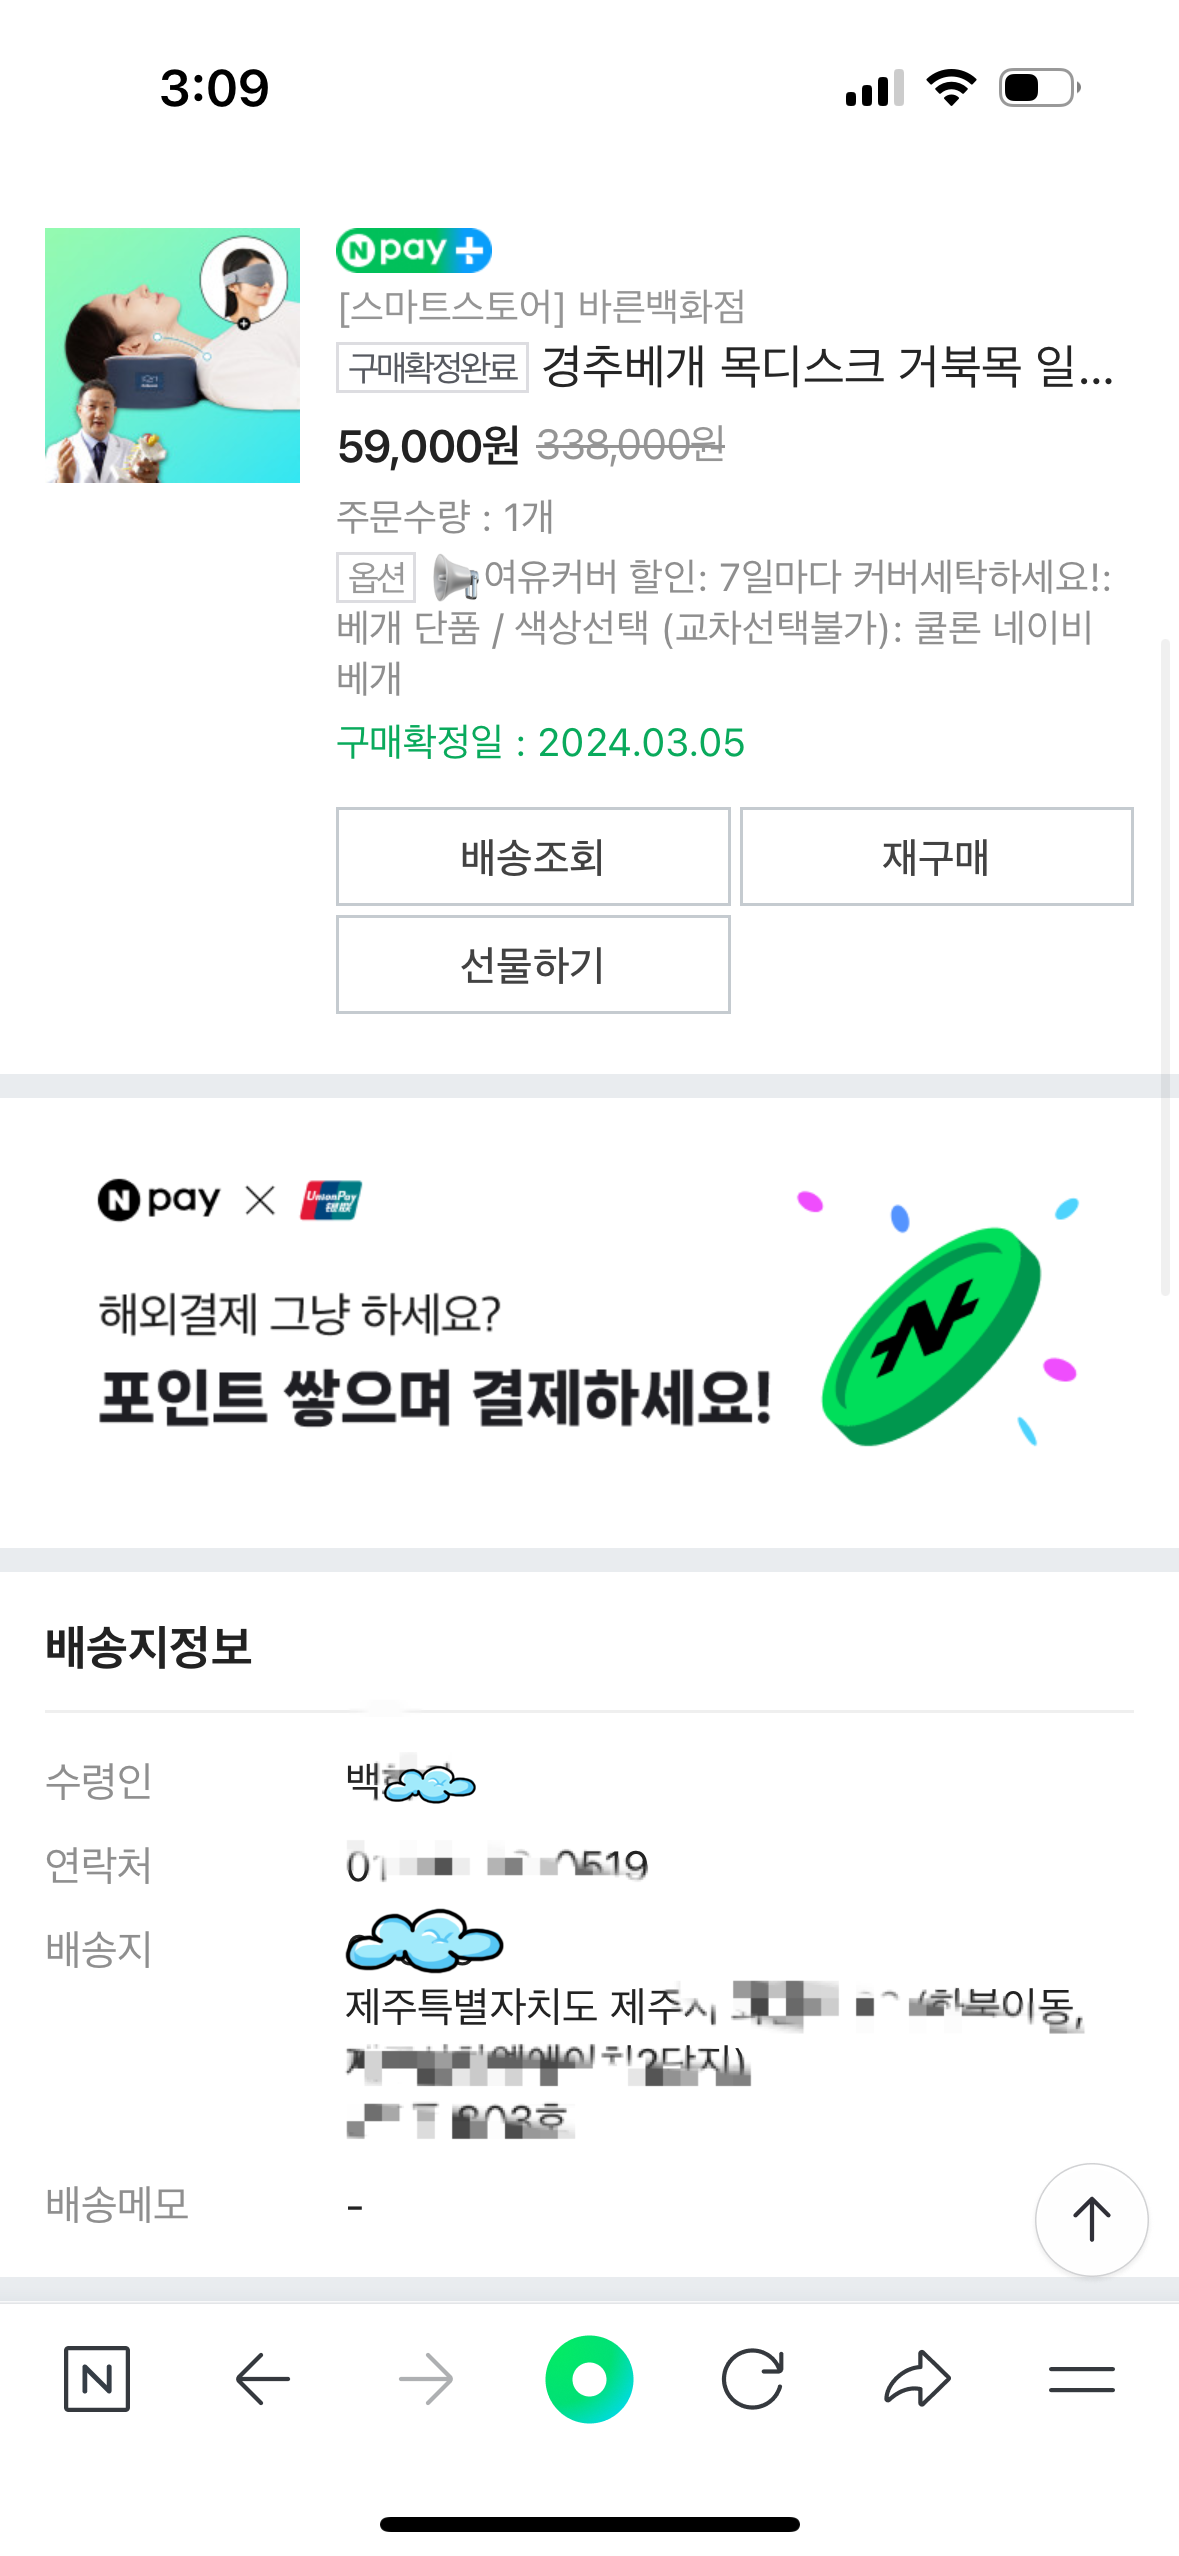This screenshot has width=1179, height=2556.
Task: Click the 재구매 button
Action: tap(937, 857)
